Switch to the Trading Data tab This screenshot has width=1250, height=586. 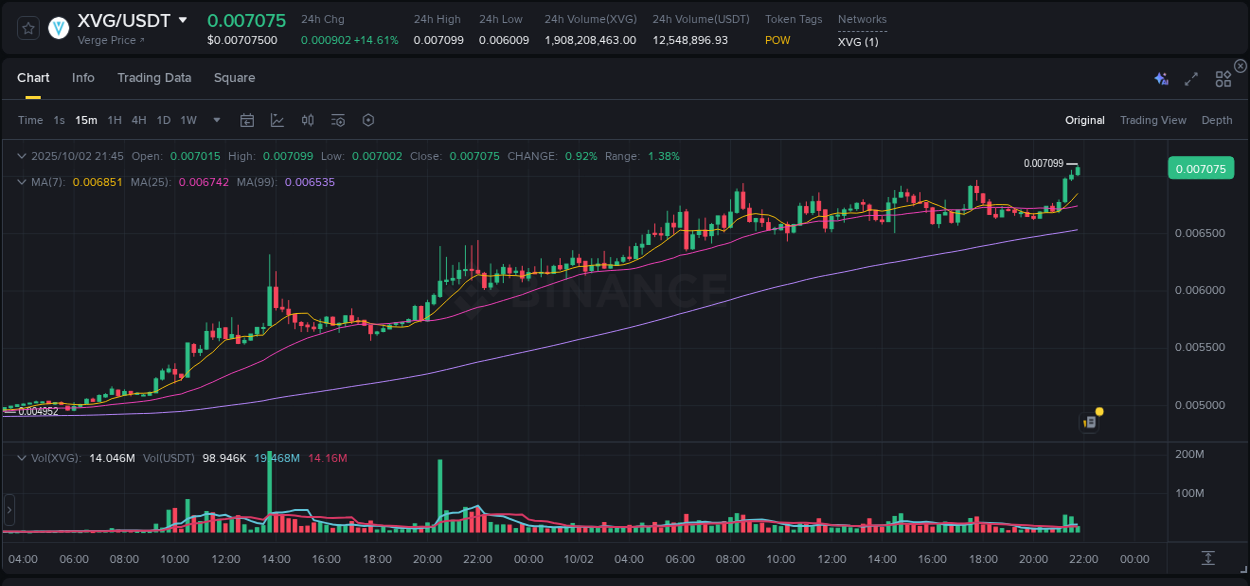(154, 77)
